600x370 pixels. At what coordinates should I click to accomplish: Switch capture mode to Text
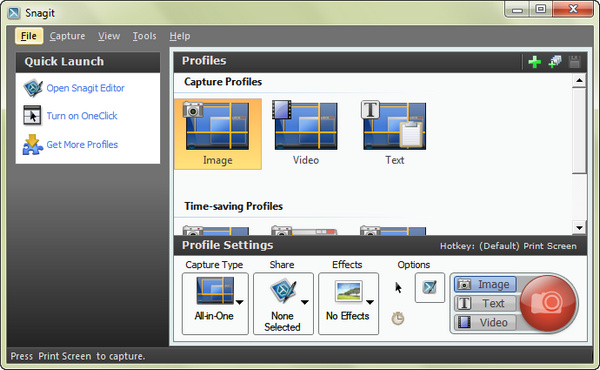click(485, 303)
